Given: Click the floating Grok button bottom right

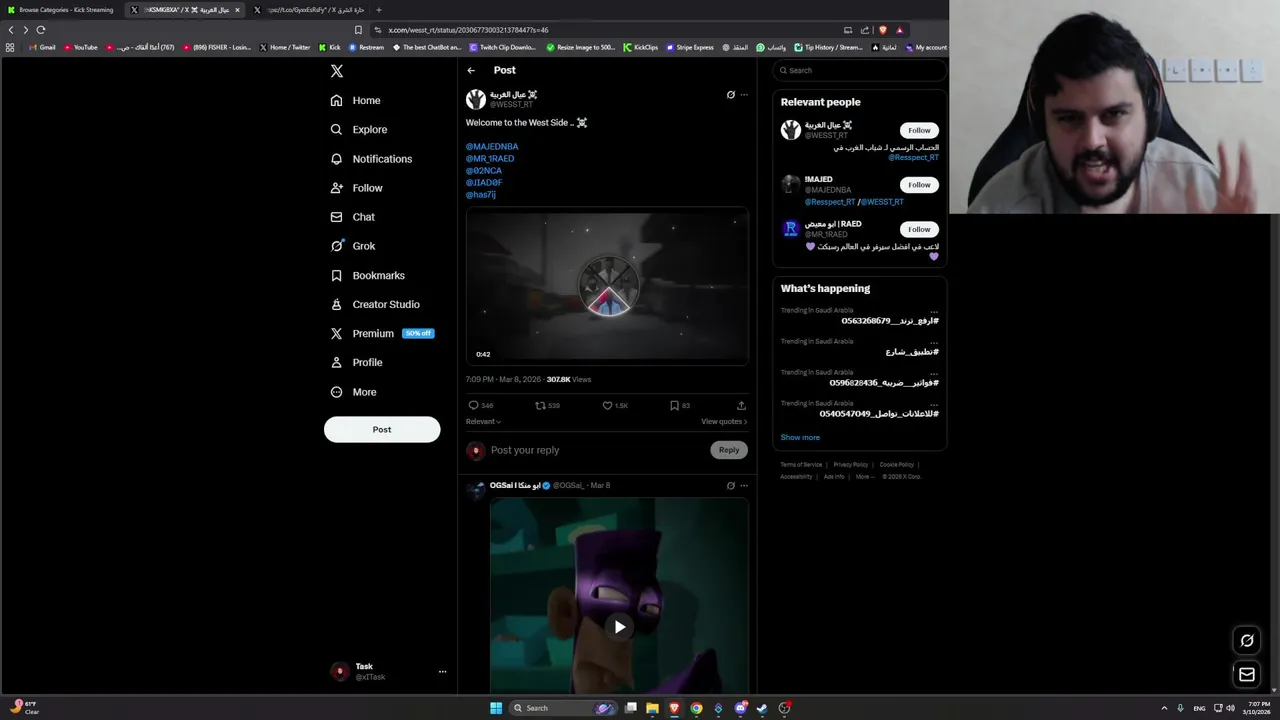Looking at the screenshot, I should (1247, 641).
